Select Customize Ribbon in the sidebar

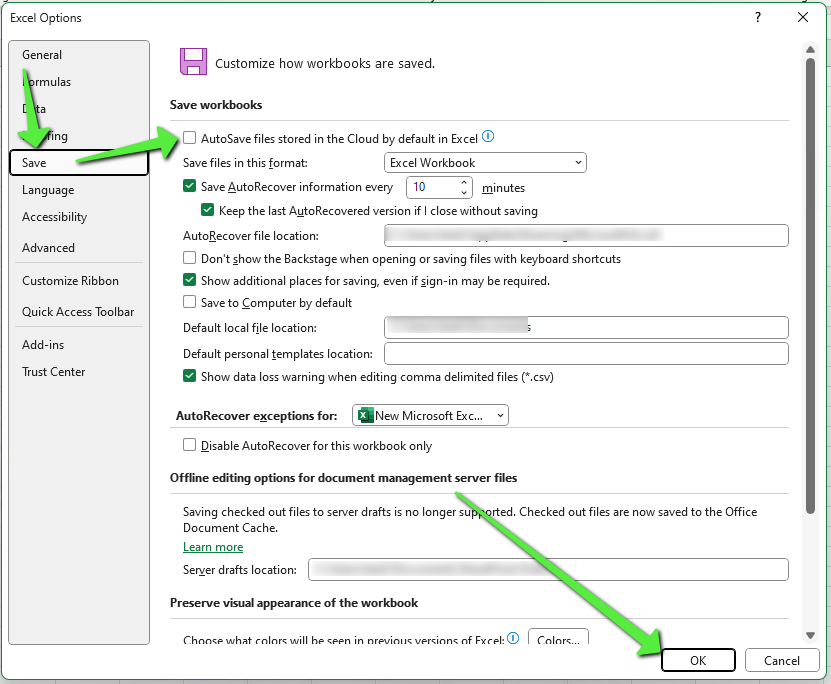(x=70, y=281)
